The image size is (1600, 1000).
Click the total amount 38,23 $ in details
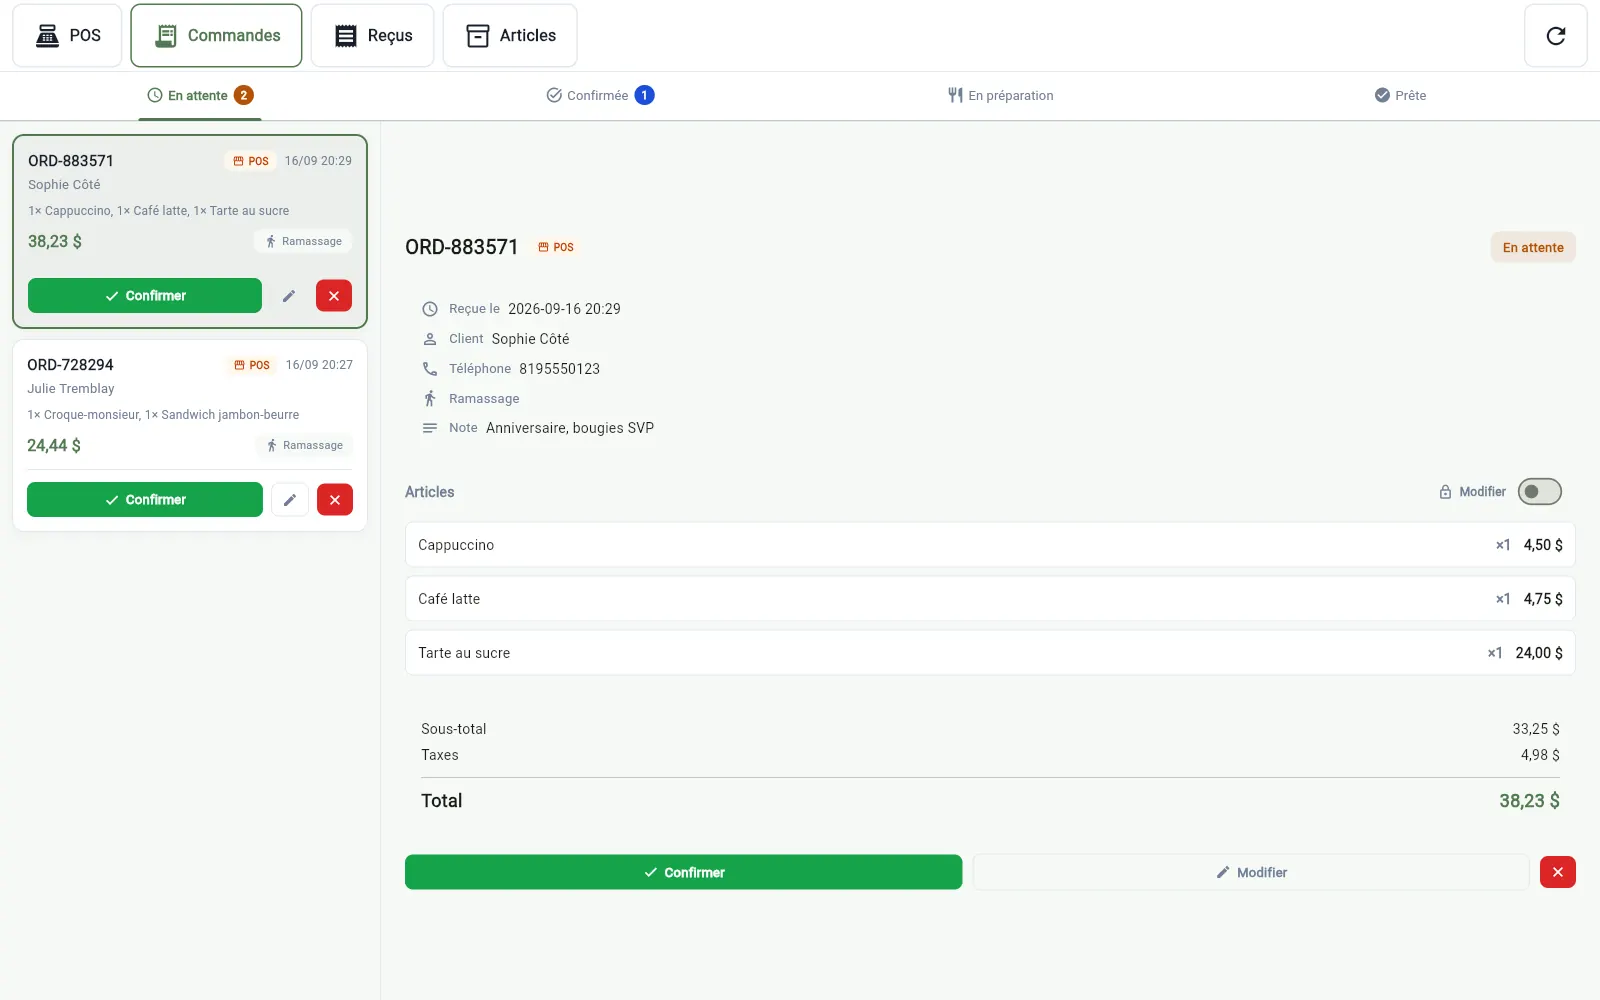point(1529,801)
